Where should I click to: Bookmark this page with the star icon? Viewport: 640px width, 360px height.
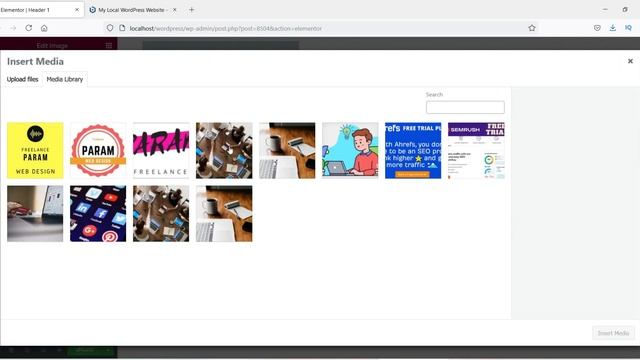[x=531, y=28]
